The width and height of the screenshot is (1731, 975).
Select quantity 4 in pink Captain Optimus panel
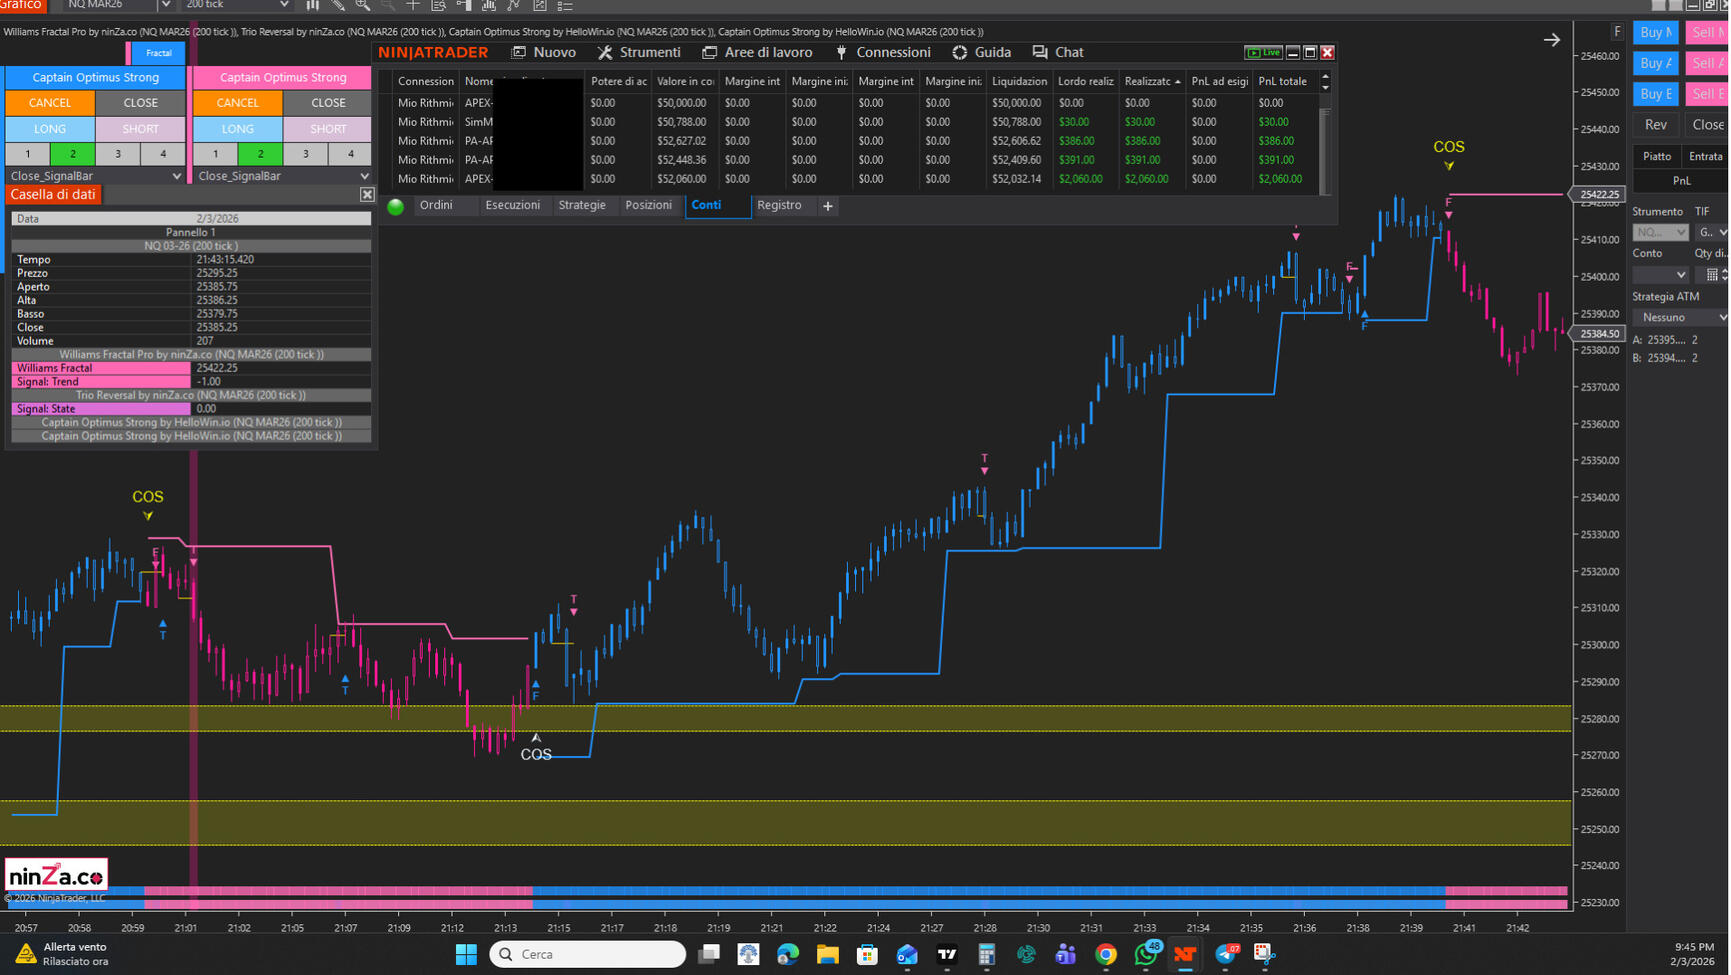[x=350, y=154]
